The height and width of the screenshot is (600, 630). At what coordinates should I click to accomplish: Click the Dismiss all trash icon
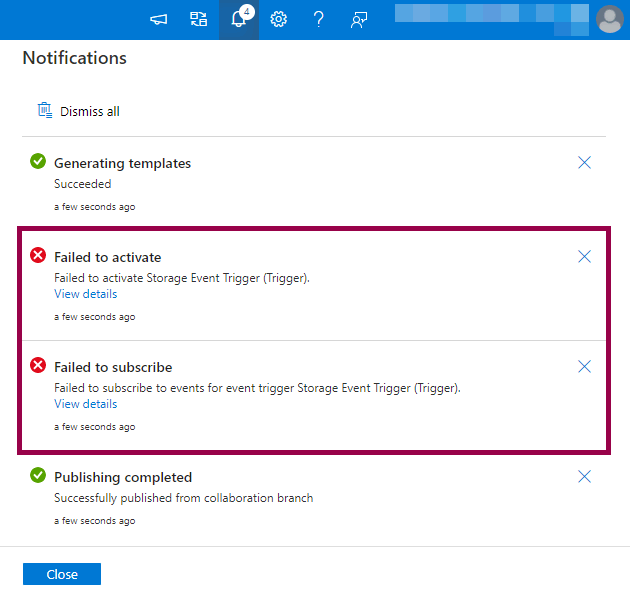tap(44, 111)
